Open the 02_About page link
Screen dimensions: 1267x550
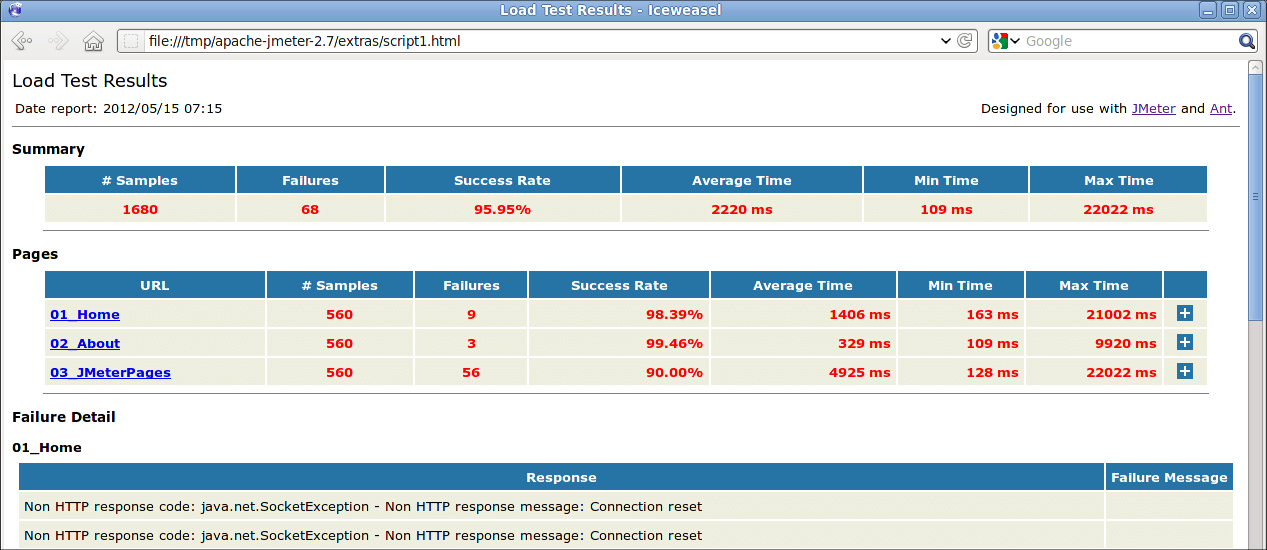point(85,344)
